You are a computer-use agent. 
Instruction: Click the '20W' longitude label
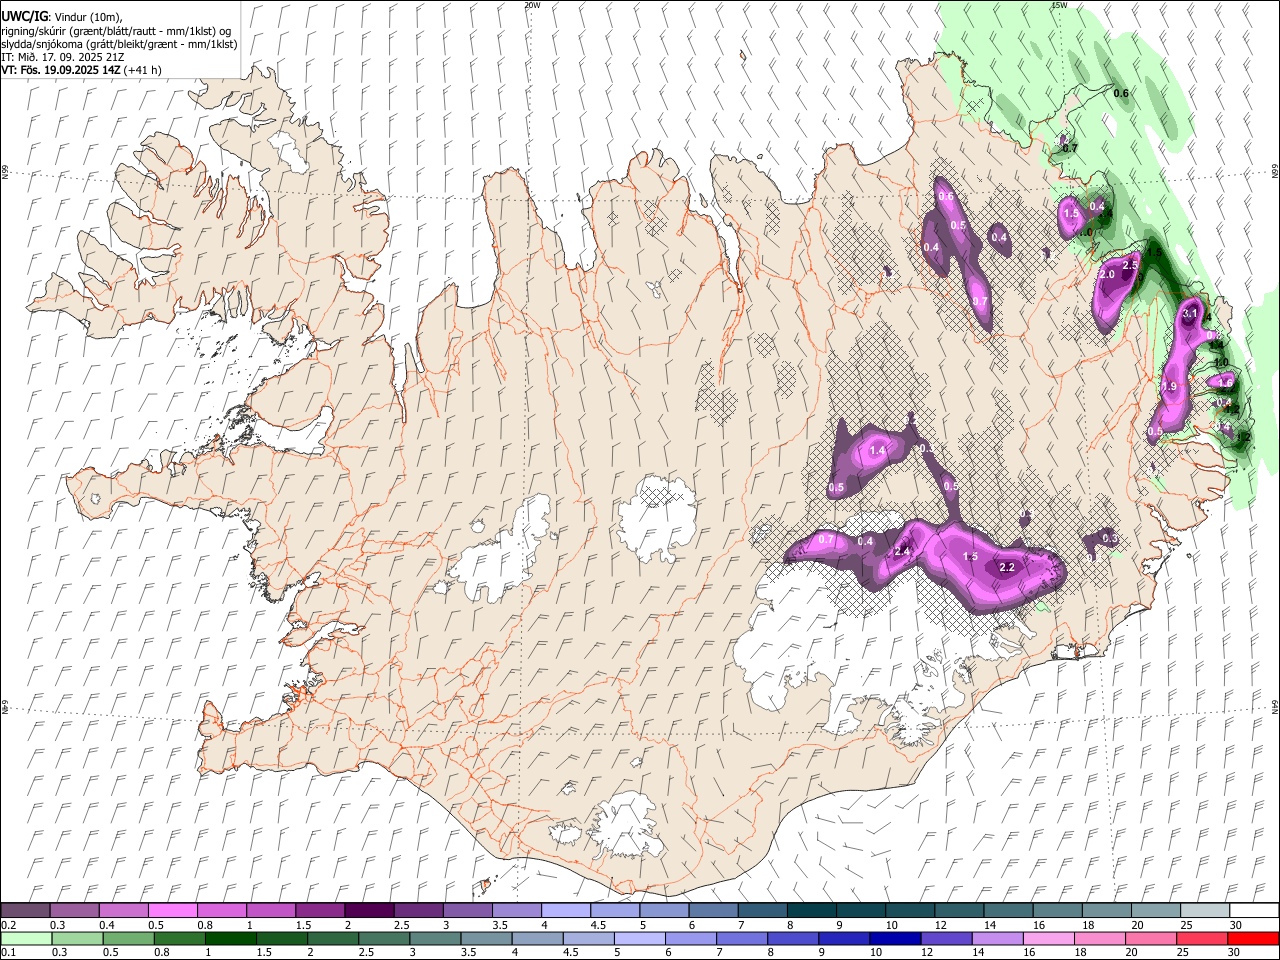(532, 5)
